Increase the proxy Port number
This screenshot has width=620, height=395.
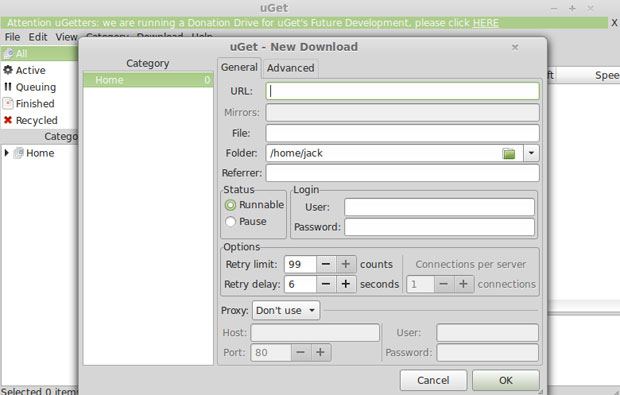click(320, 352)
